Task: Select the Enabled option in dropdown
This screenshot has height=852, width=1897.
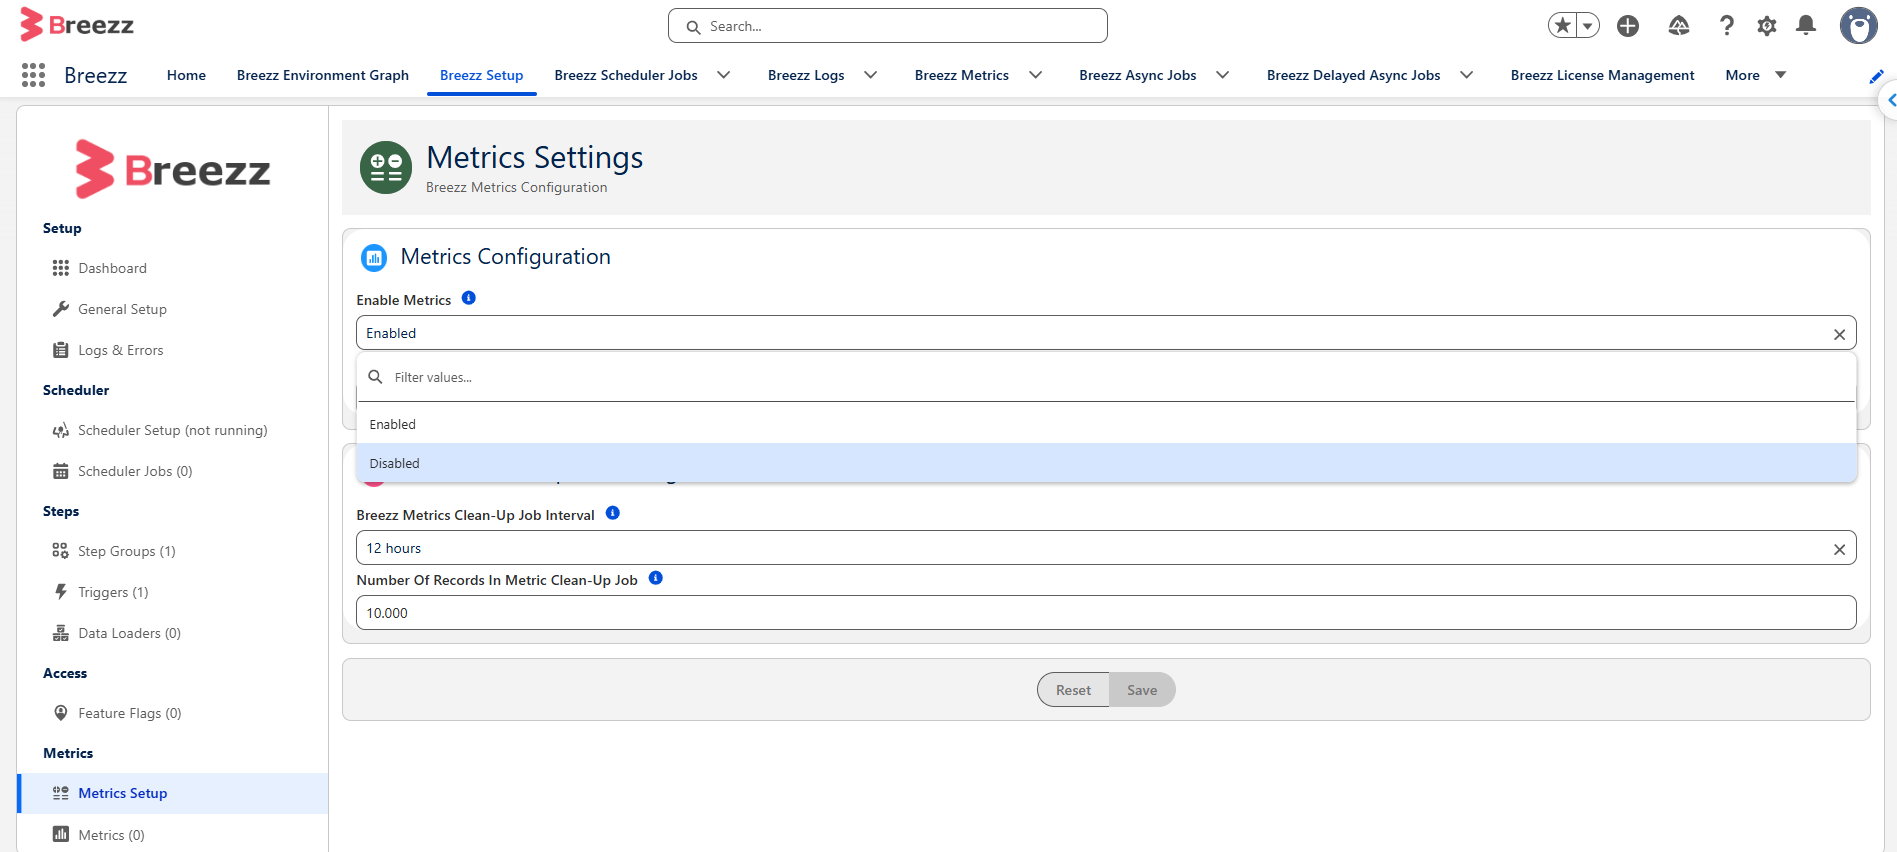Action: coord(1106,424)
